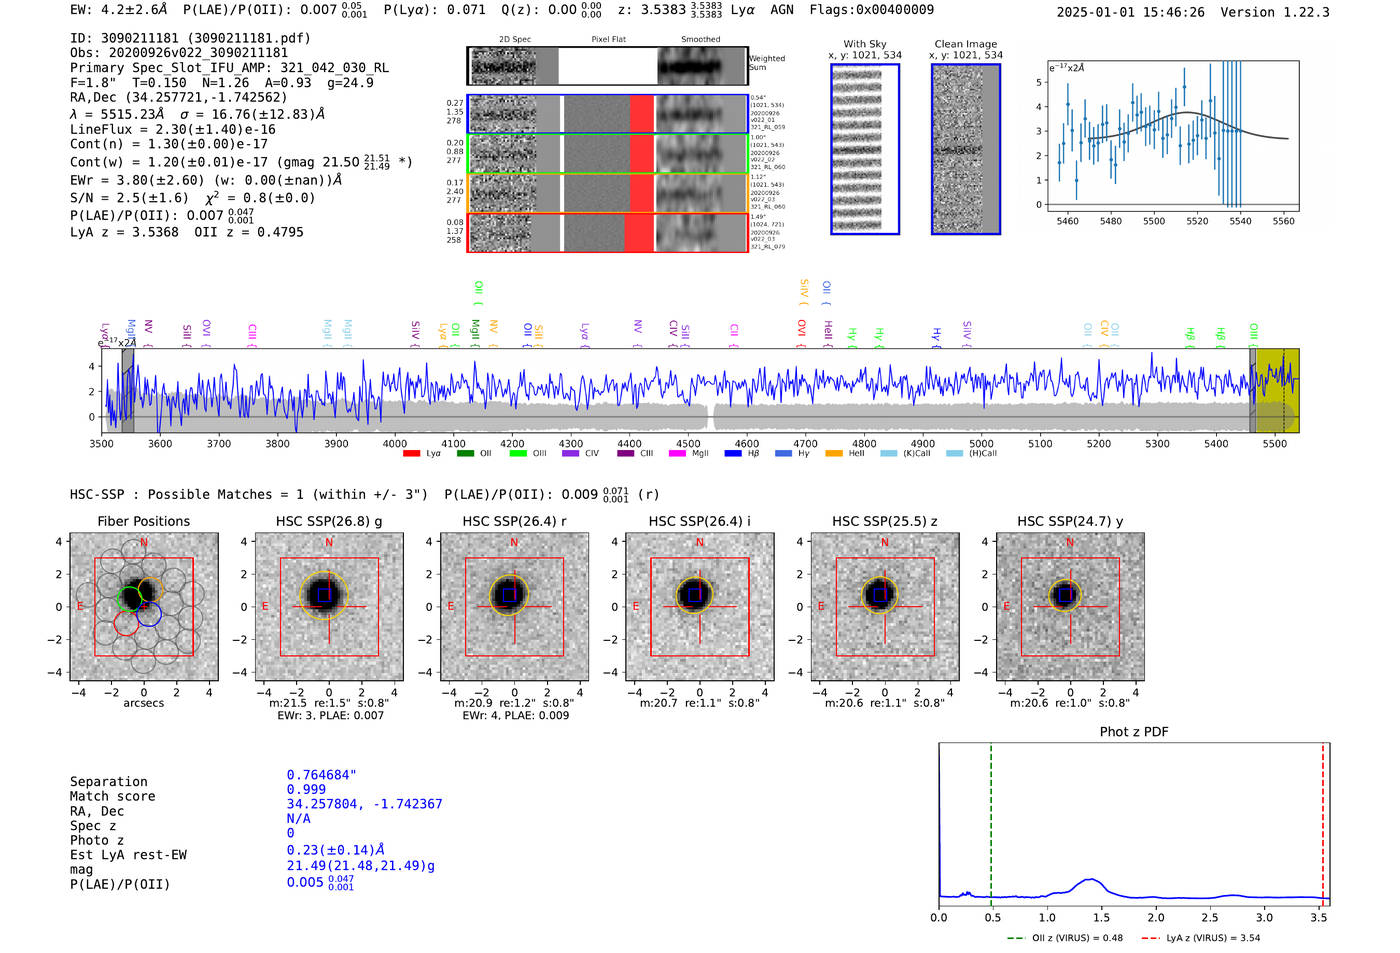Click the 'OII z (VIRUS) = 0.48' legend entry
The width and height of the screenshot is (1400, 953).
(1065, 938)
